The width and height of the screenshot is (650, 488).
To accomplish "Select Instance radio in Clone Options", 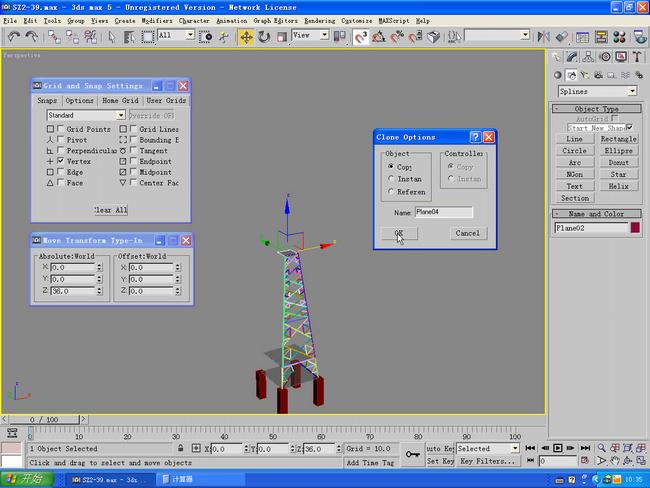I will (391, 179).
